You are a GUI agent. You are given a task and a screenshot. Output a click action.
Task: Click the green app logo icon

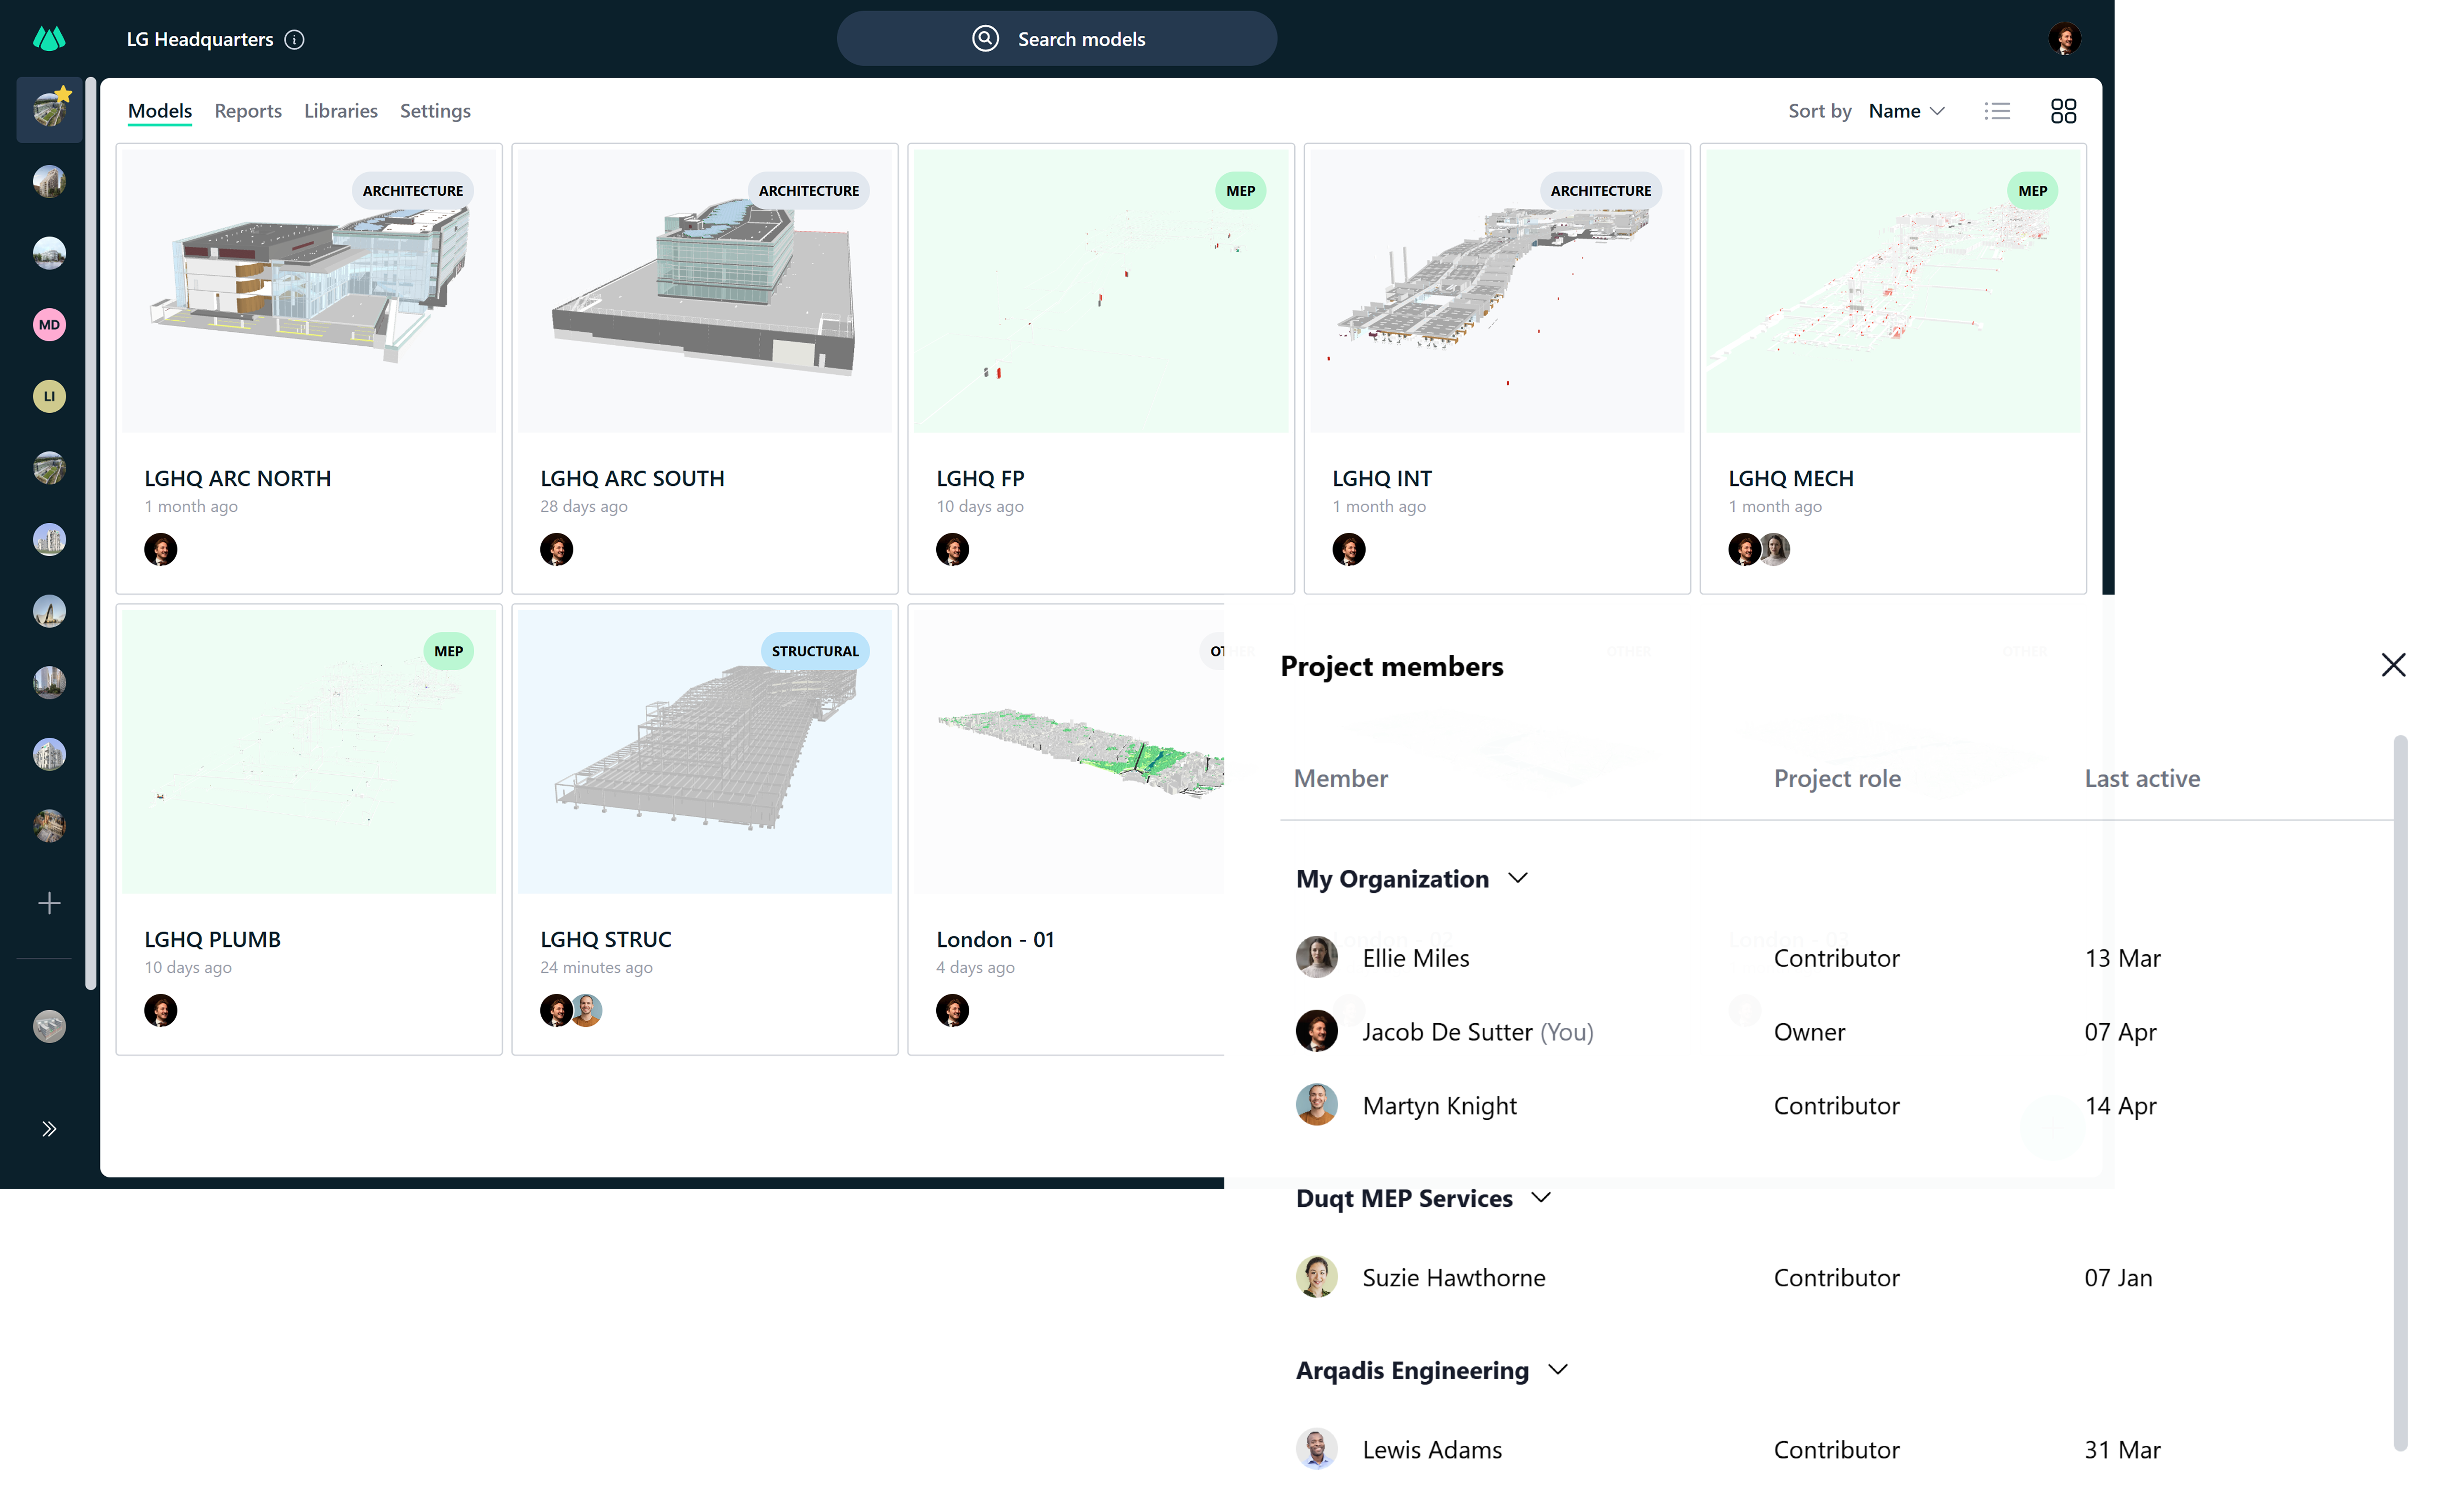[x=49, y=39]
